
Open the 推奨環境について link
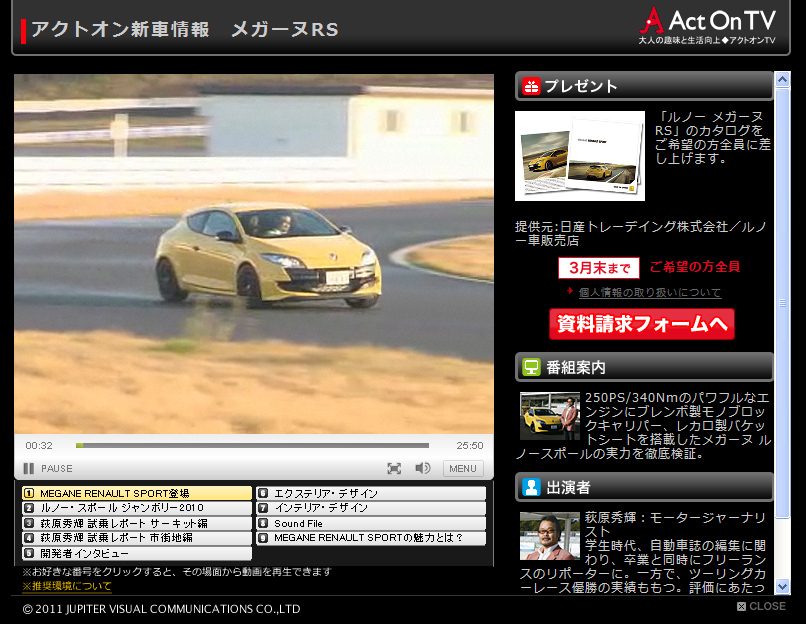click(67, 586)
